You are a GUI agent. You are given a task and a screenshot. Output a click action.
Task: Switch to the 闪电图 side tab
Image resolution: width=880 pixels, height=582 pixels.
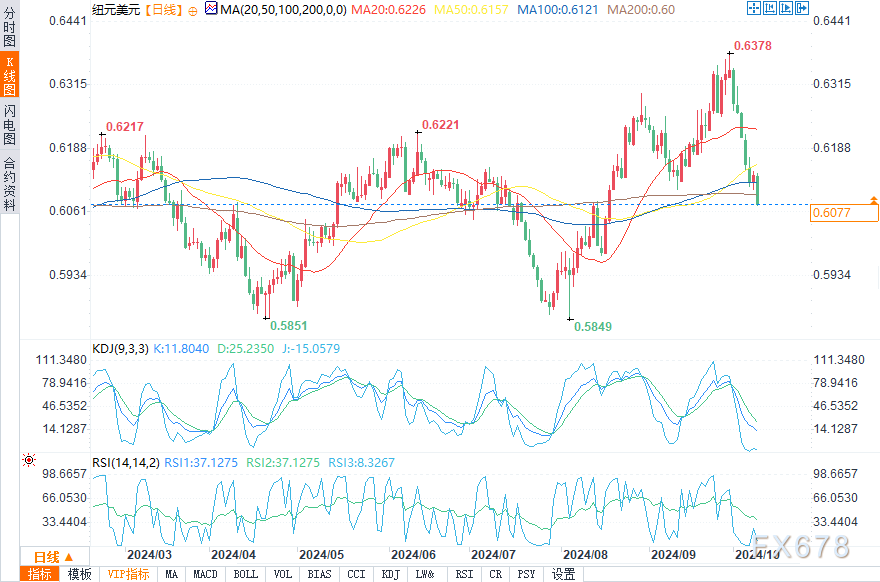[x=10, y=124]
